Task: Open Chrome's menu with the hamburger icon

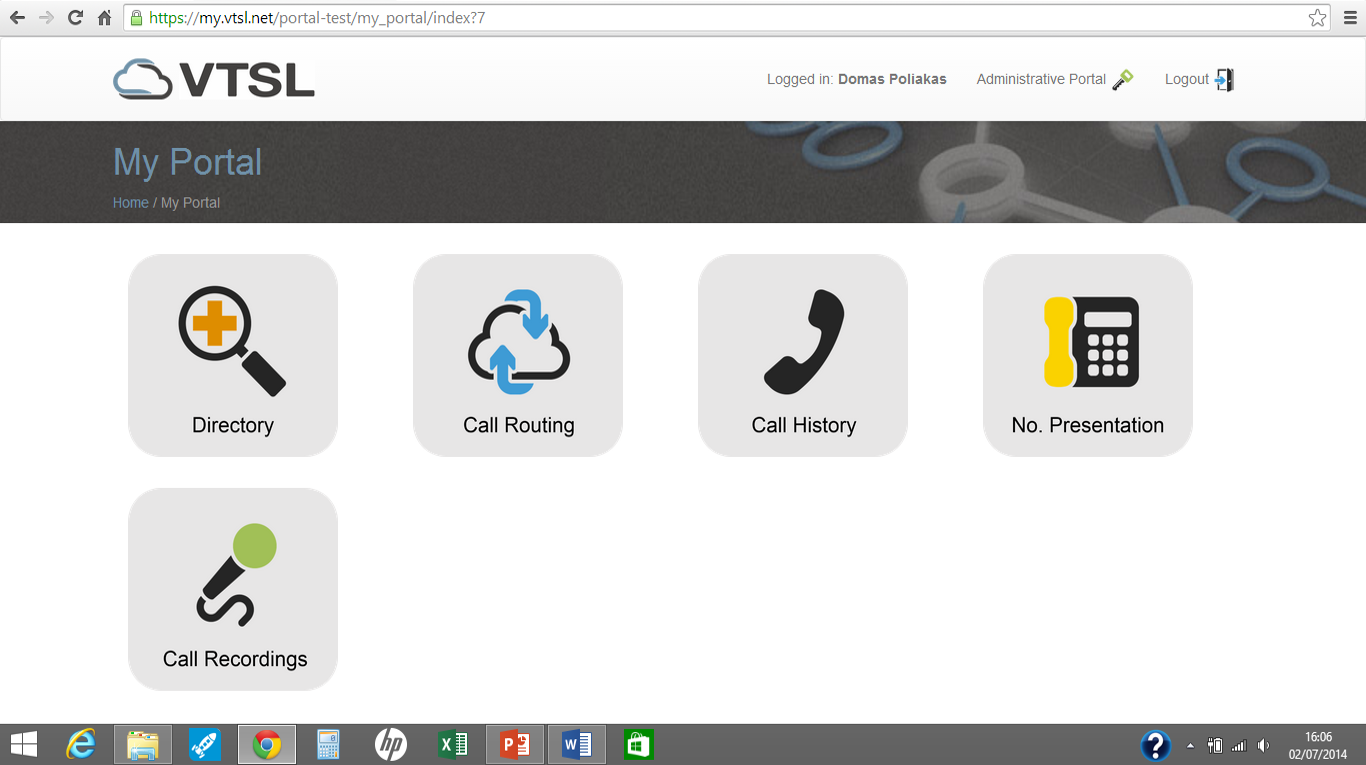Action: (1348, 17)
